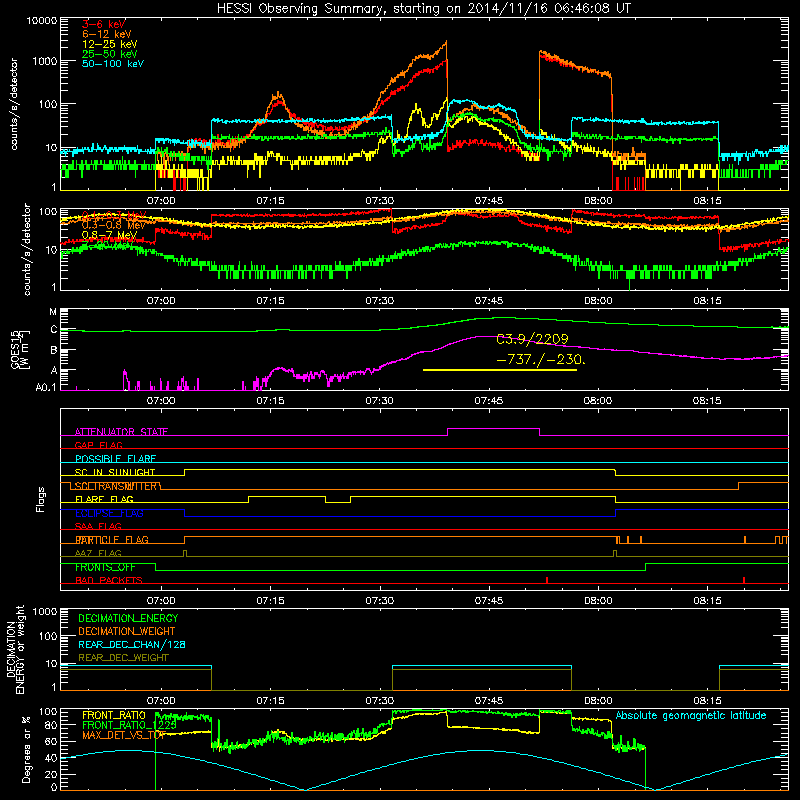Click the Absolute geomagnetic latitude label
The image size is (800, 800).
691,716
